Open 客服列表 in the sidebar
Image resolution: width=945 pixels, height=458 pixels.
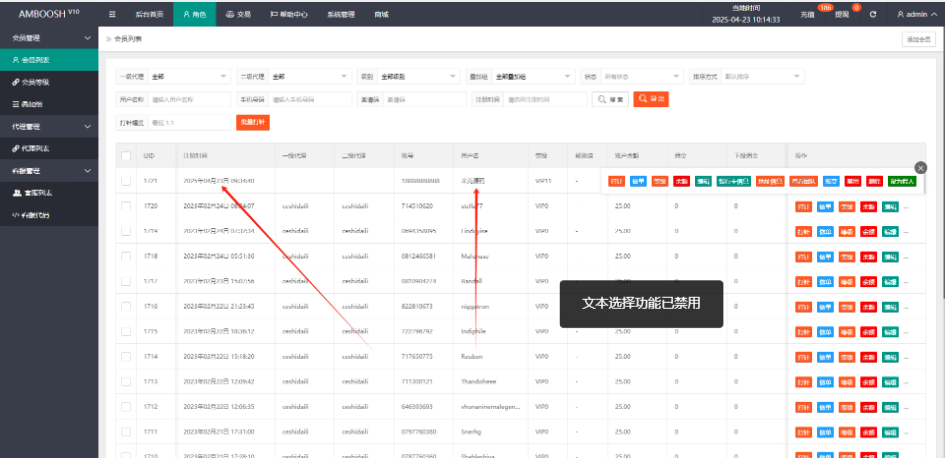(49, 193)
